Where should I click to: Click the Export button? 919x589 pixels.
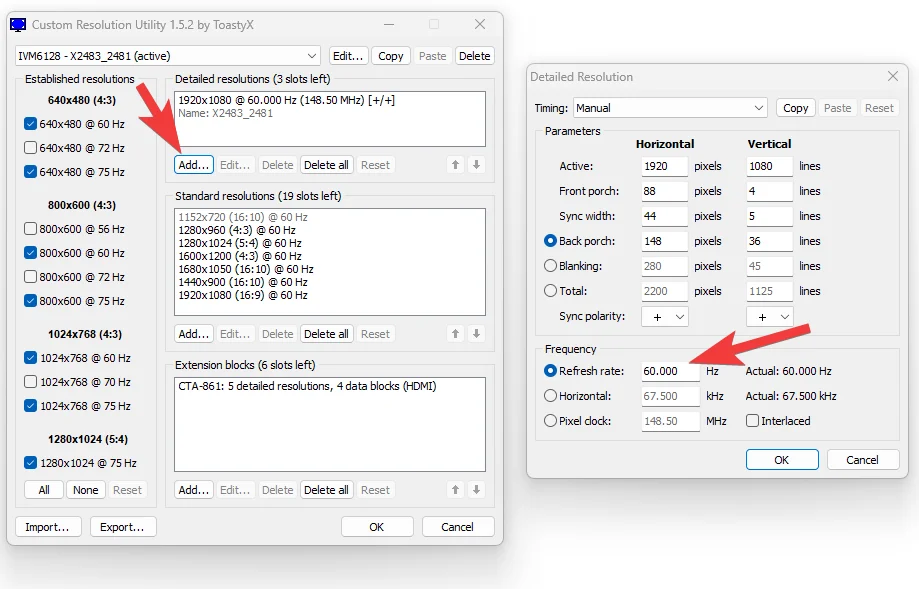click(x=123, y=526)
